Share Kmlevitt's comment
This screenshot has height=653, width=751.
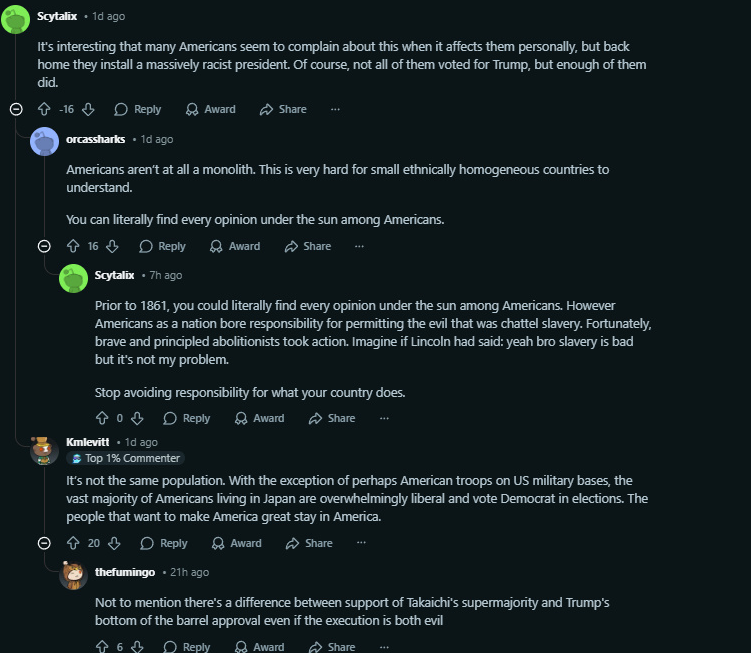(x=309, y=543)
